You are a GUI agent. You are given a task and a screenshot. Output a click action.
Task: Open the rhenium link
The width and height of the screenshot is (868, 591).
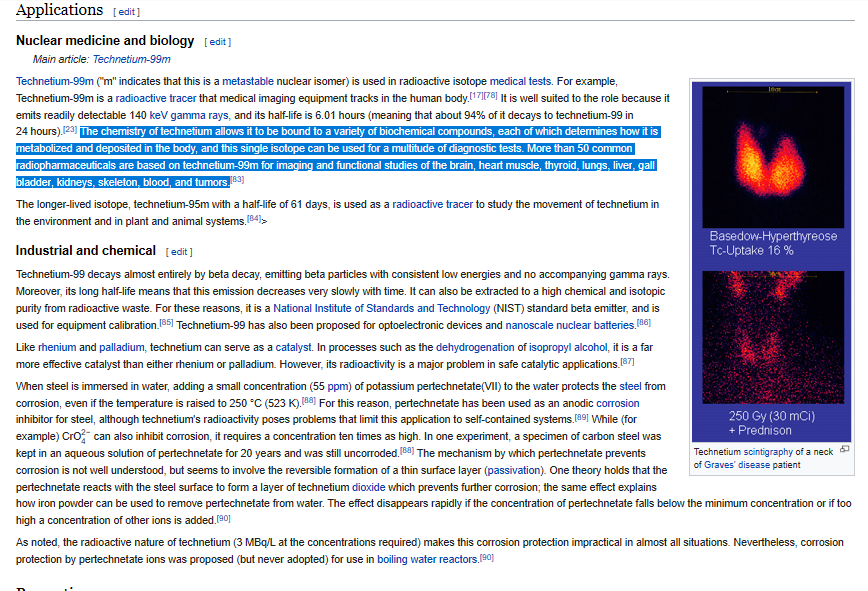coord(57,348)
